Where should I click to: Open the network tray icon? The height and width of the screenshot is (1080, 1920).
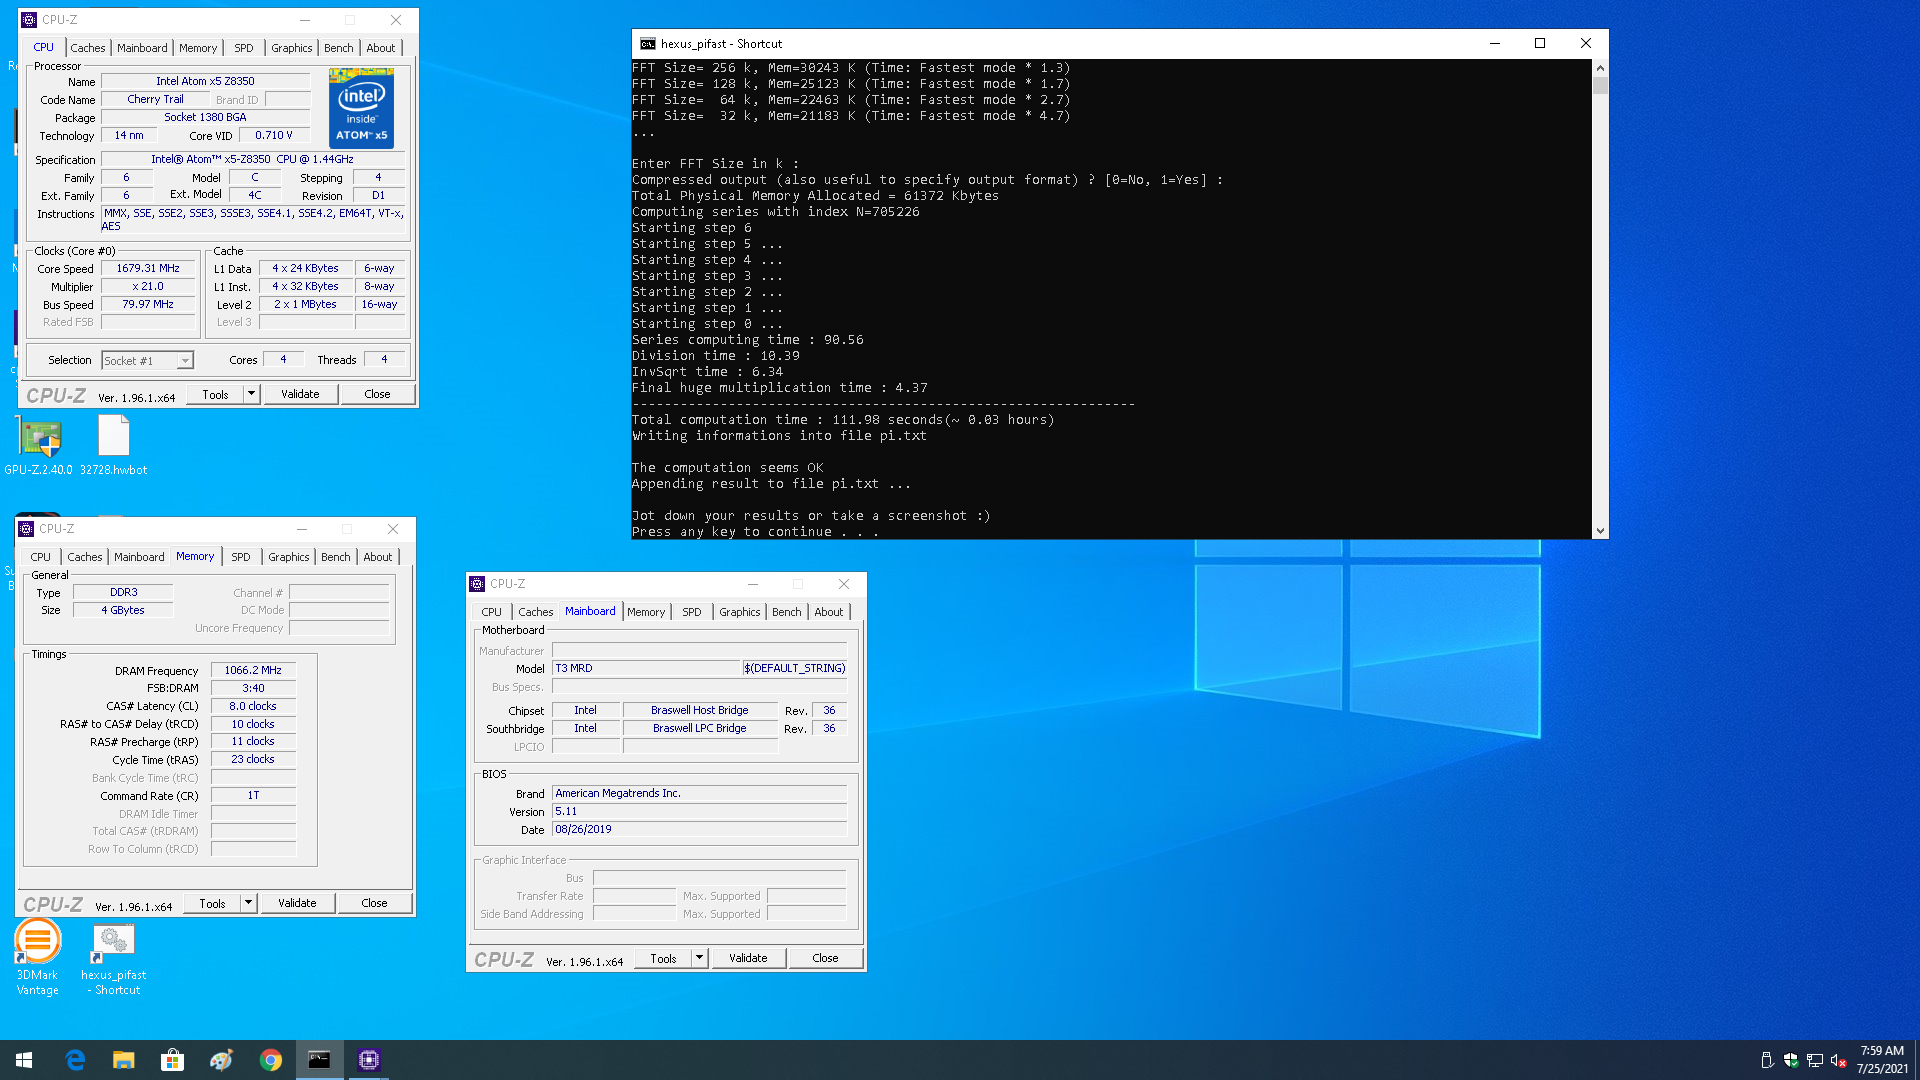1814,1061
